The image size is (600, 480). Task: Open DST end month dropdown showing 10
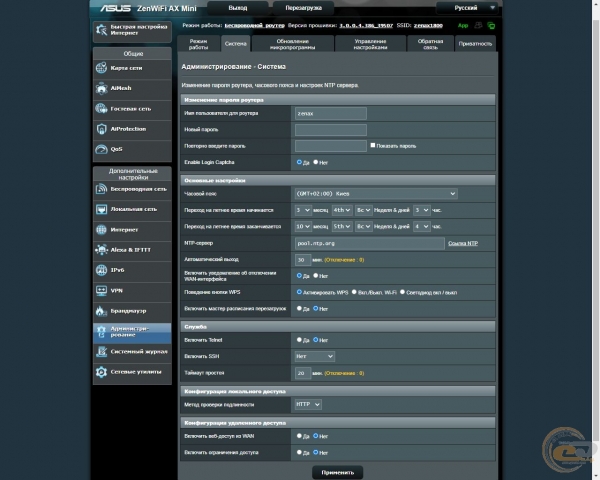303,227
